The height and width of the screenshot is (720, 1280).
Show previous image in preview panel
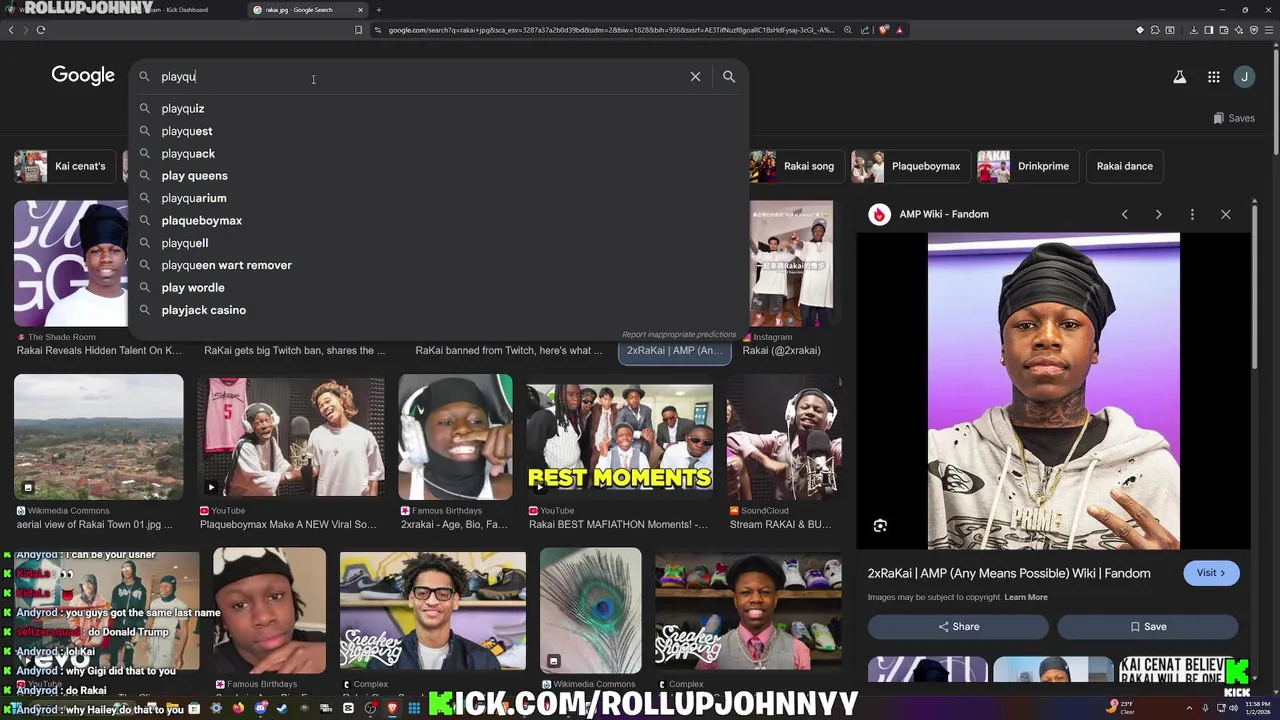click(1124, 214)
